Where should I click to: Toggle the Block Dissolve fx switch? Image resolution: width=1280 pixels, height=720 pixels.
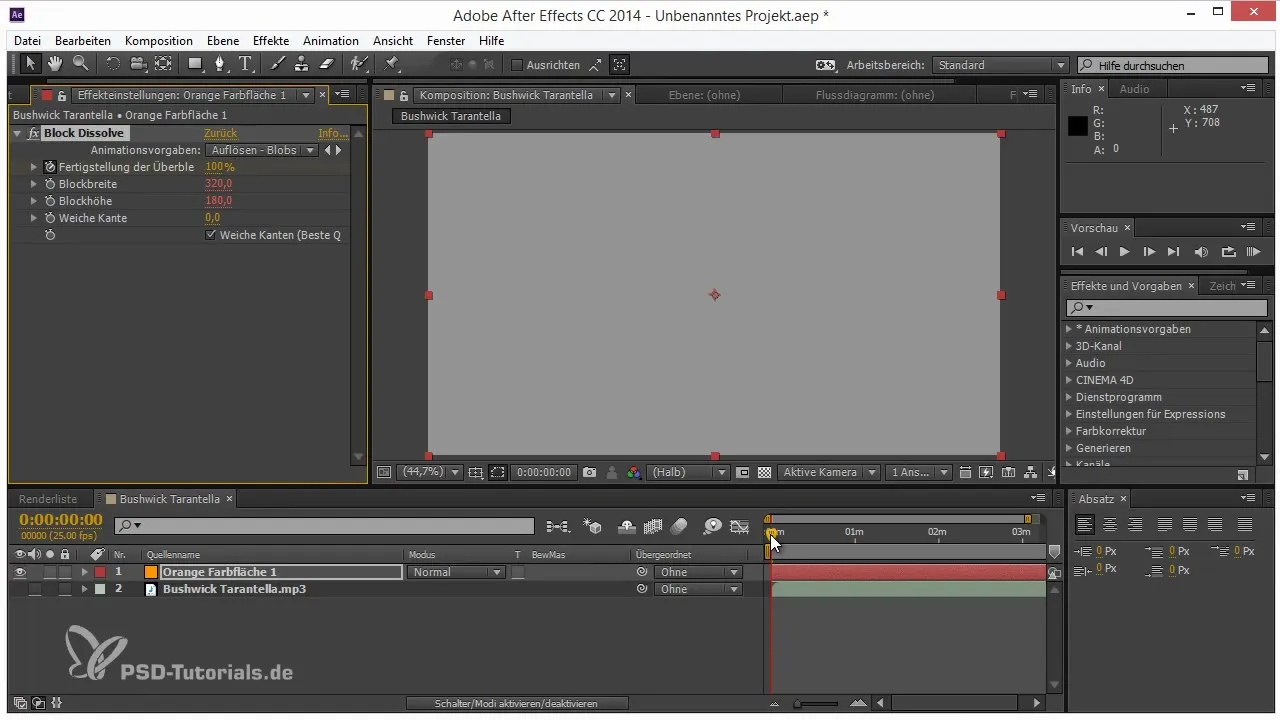click(x=33, y=133)
